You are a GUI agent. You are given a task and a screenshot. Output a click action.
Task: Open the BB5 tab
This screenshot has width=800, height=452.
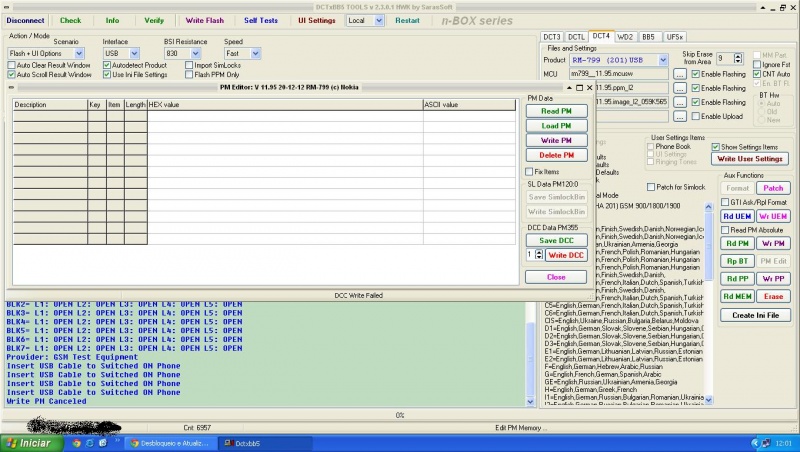(x=648, y=37)
